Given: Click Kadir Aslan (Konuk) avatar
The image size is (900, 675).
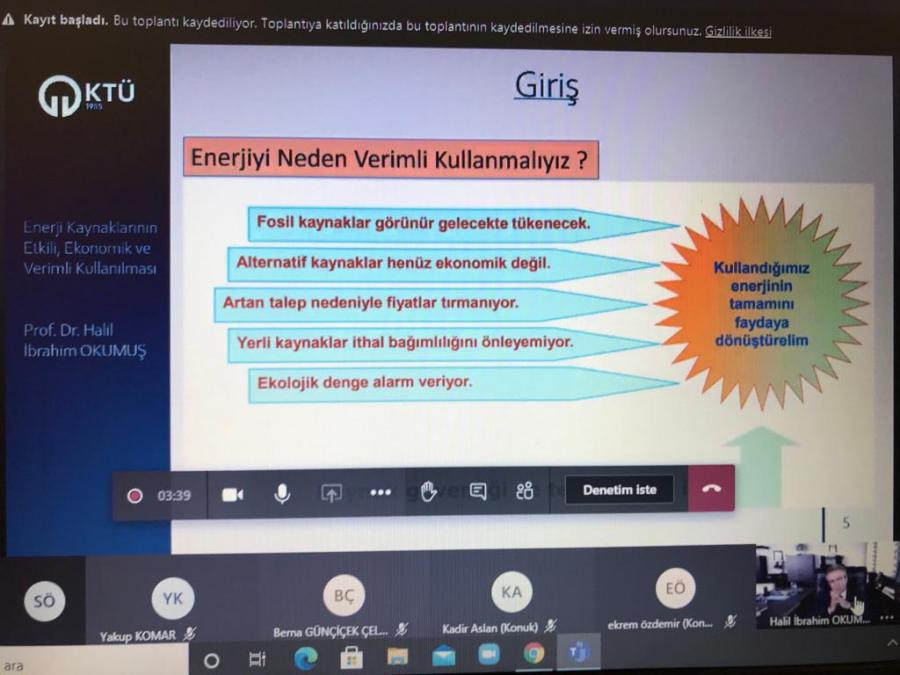Looking at the screenshot, I should point(511,592).
